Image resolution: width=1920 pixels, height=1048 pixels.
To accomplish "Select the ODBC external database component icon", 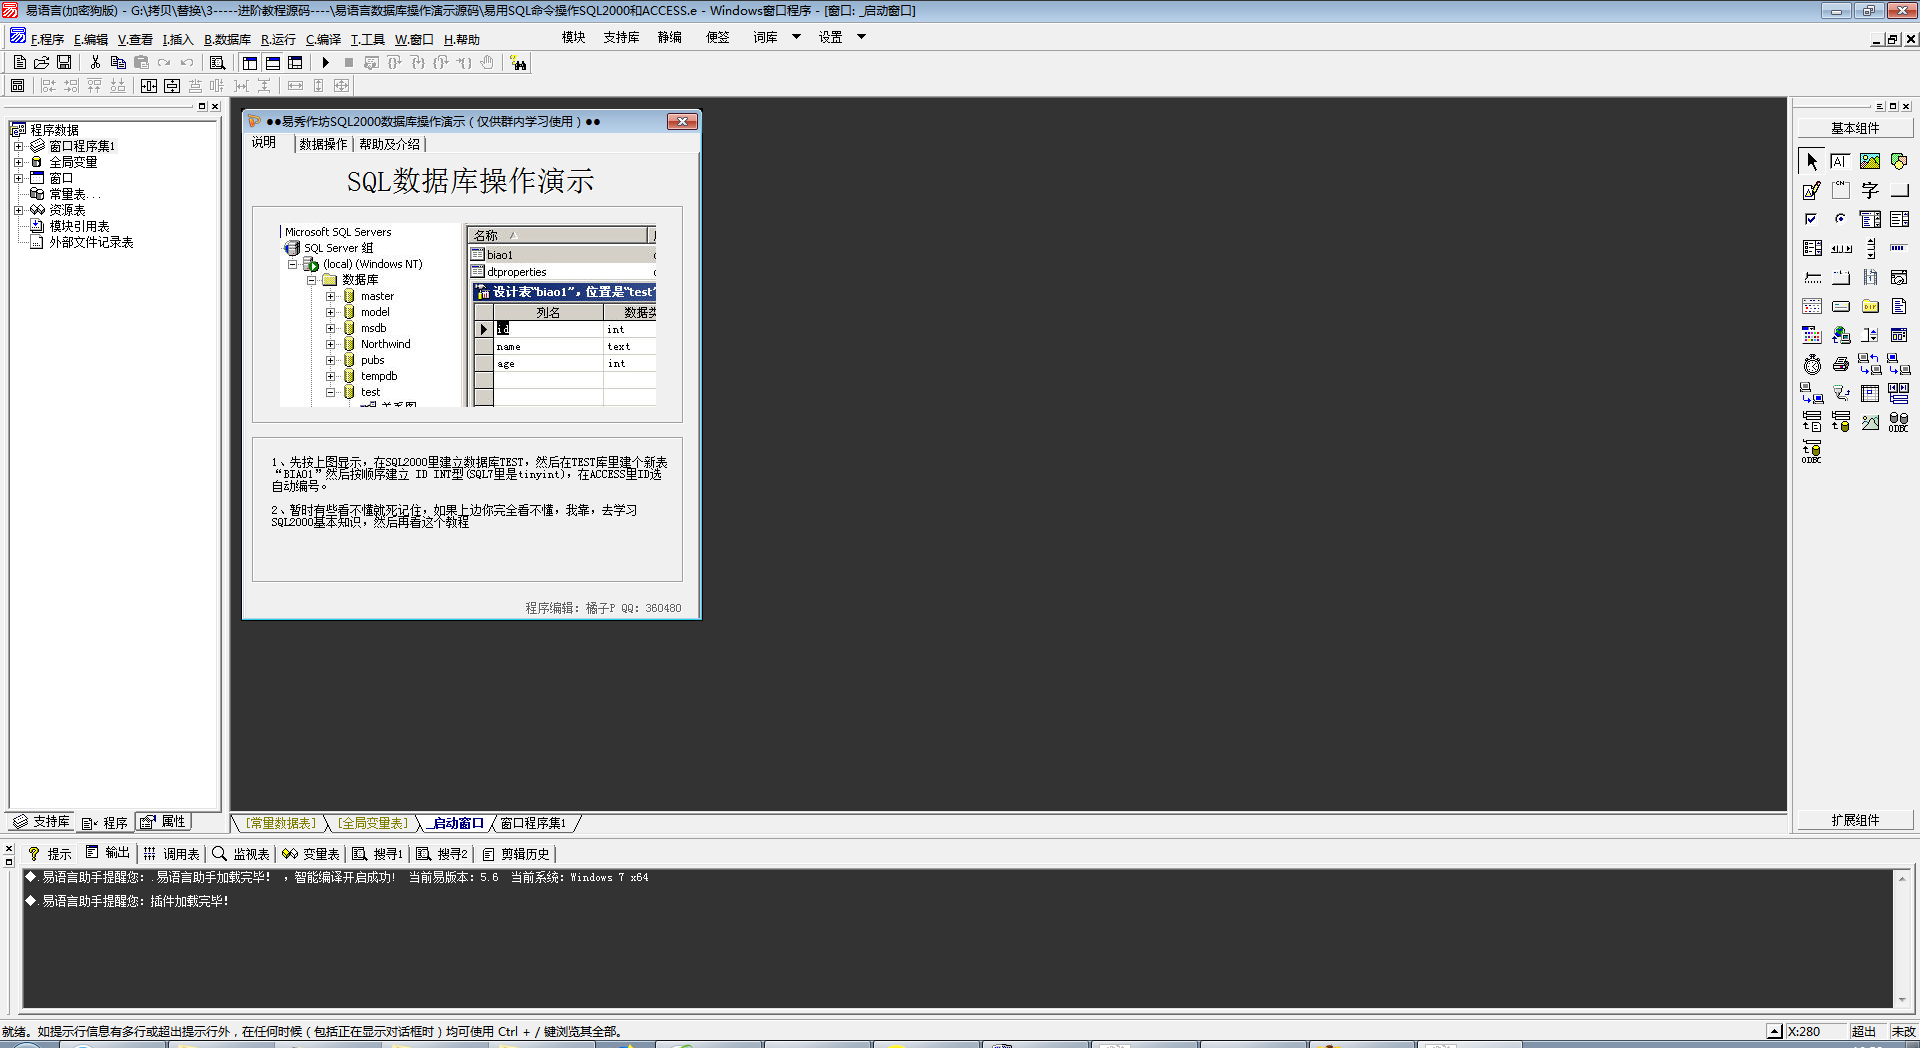I will pyautogui.click(x=1898, y=422).
